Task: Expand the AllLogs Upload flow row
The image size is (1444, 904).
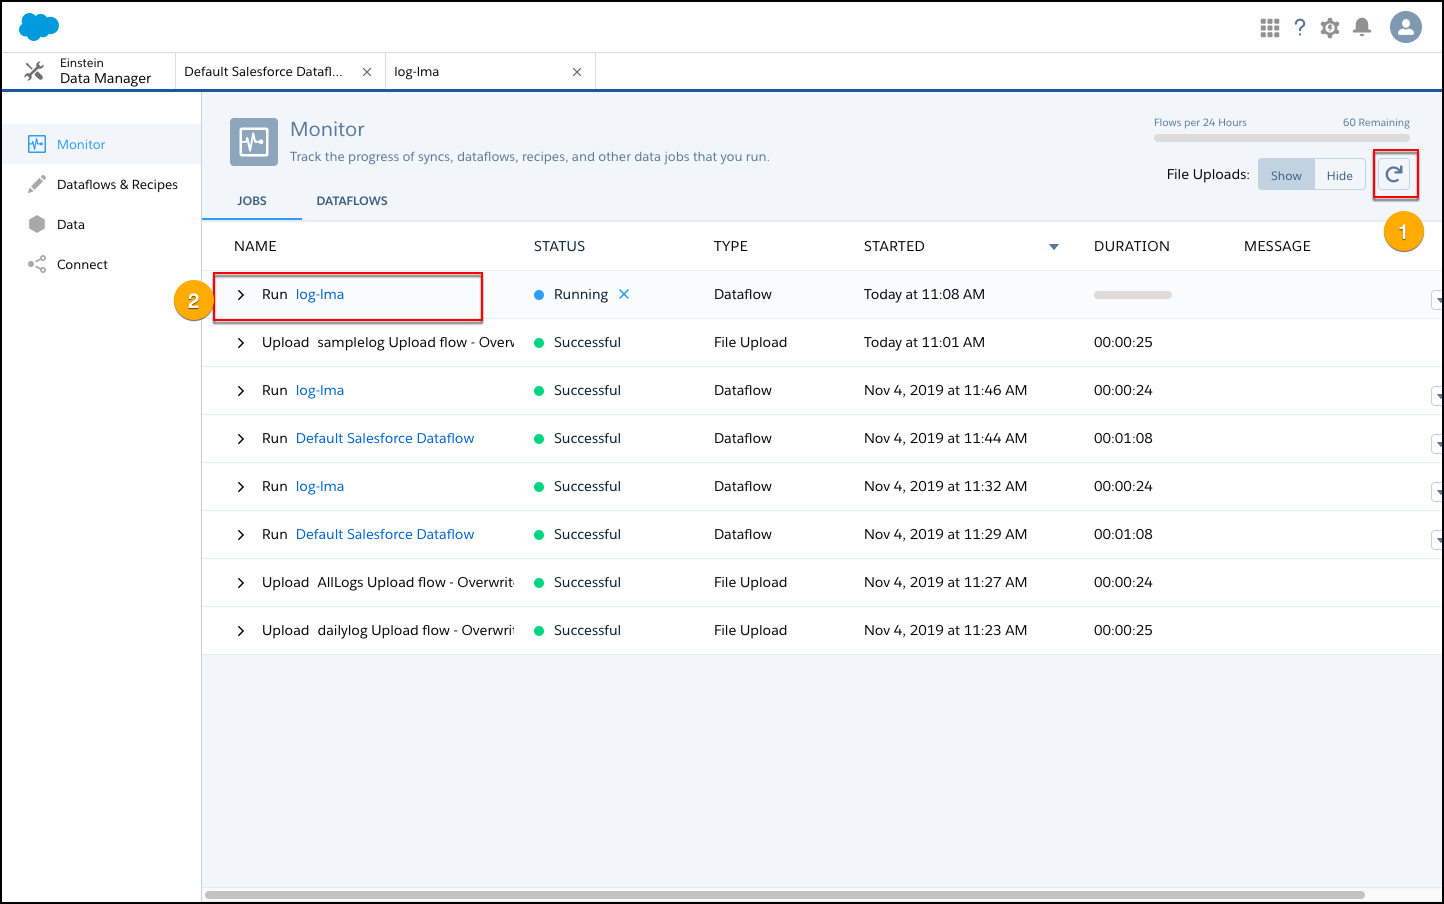Action: click(241, 583)
